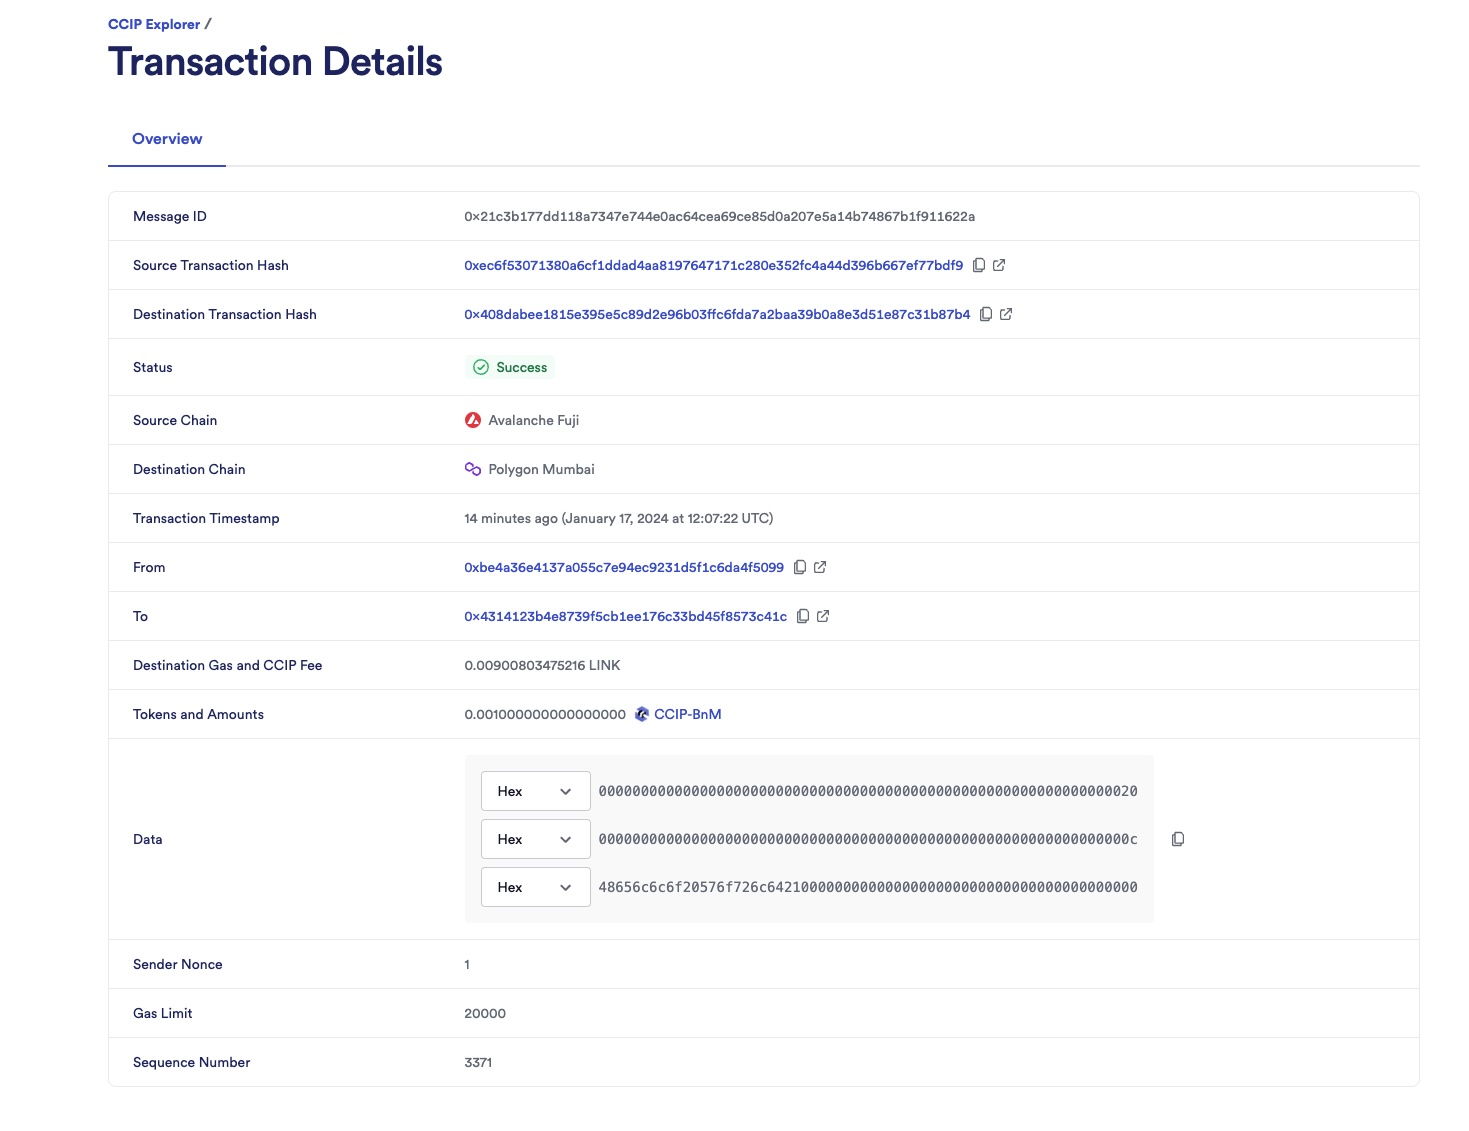The width and height of the screenshot is (1469, 1131).
Task: Click the Gas Limit label
Action: [x=163, y=1013]
